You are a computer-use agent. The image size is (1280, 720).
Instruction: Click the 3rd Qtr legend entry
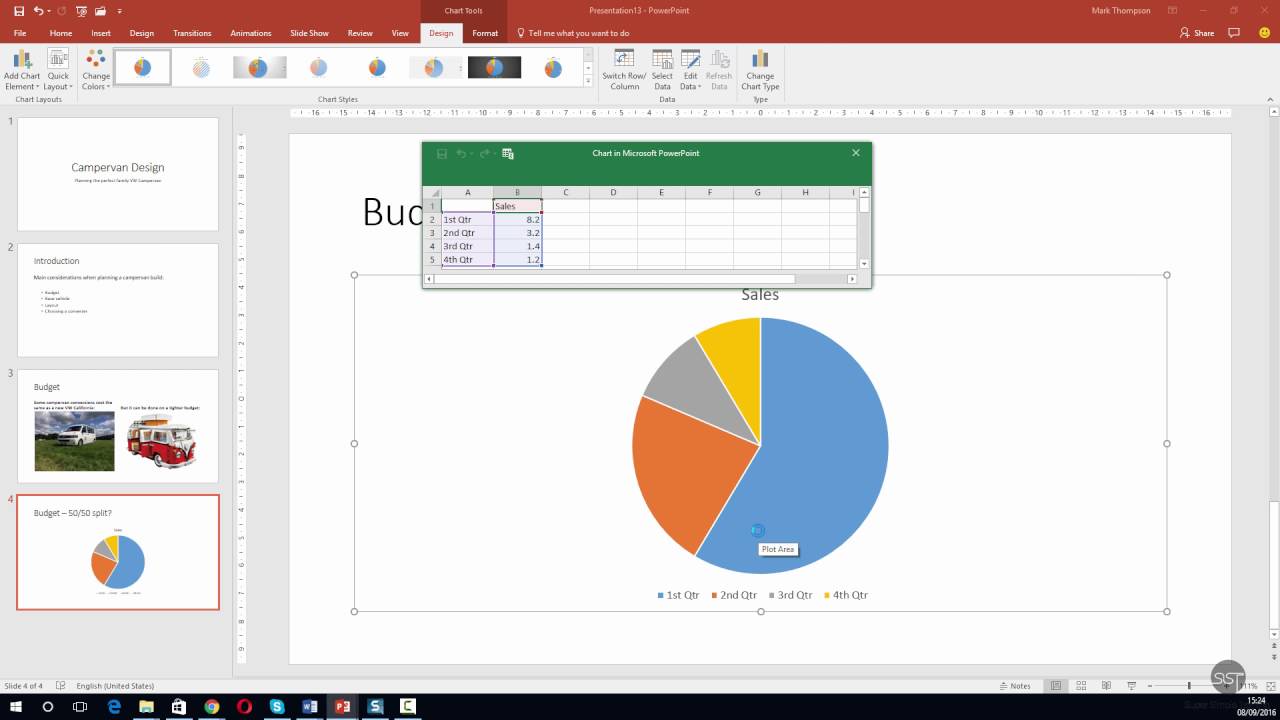click(789, 595)
